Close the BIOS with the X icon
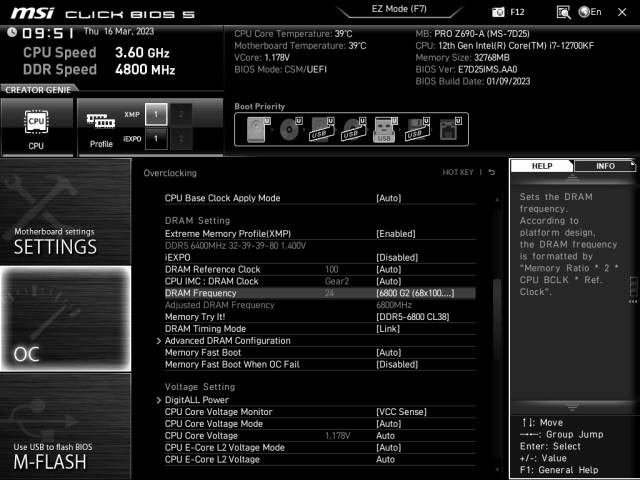Viewport: 640px width, 480px height. click(x=622, y=12)
